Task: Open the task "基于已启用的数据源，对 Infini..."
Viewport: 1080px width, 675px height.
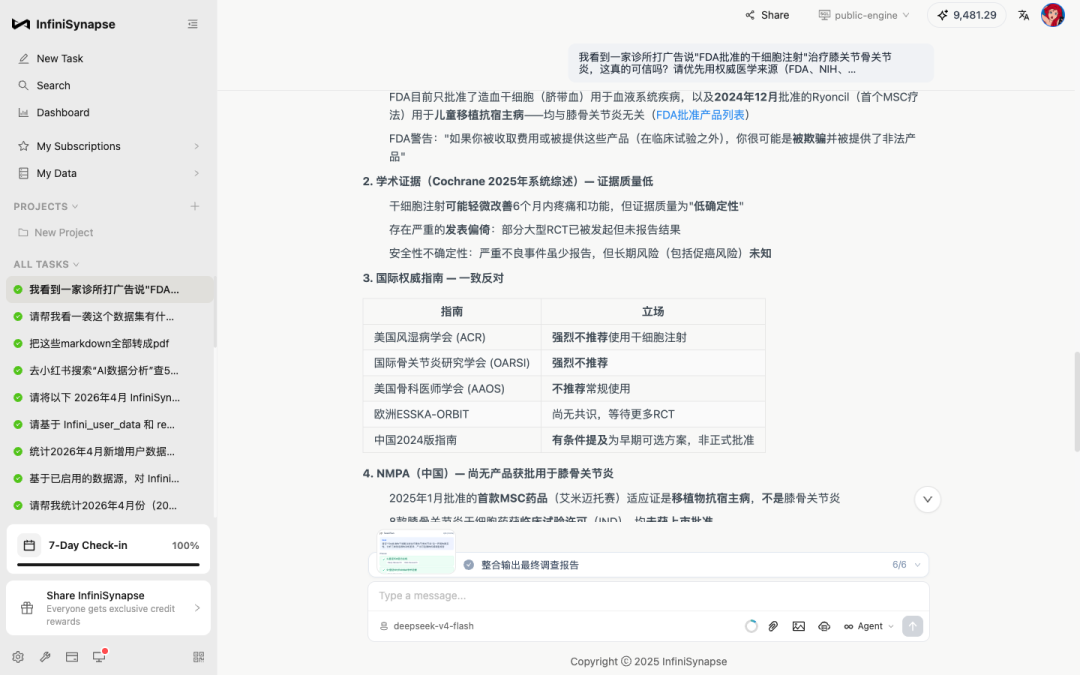Action: tap(110, 478)
